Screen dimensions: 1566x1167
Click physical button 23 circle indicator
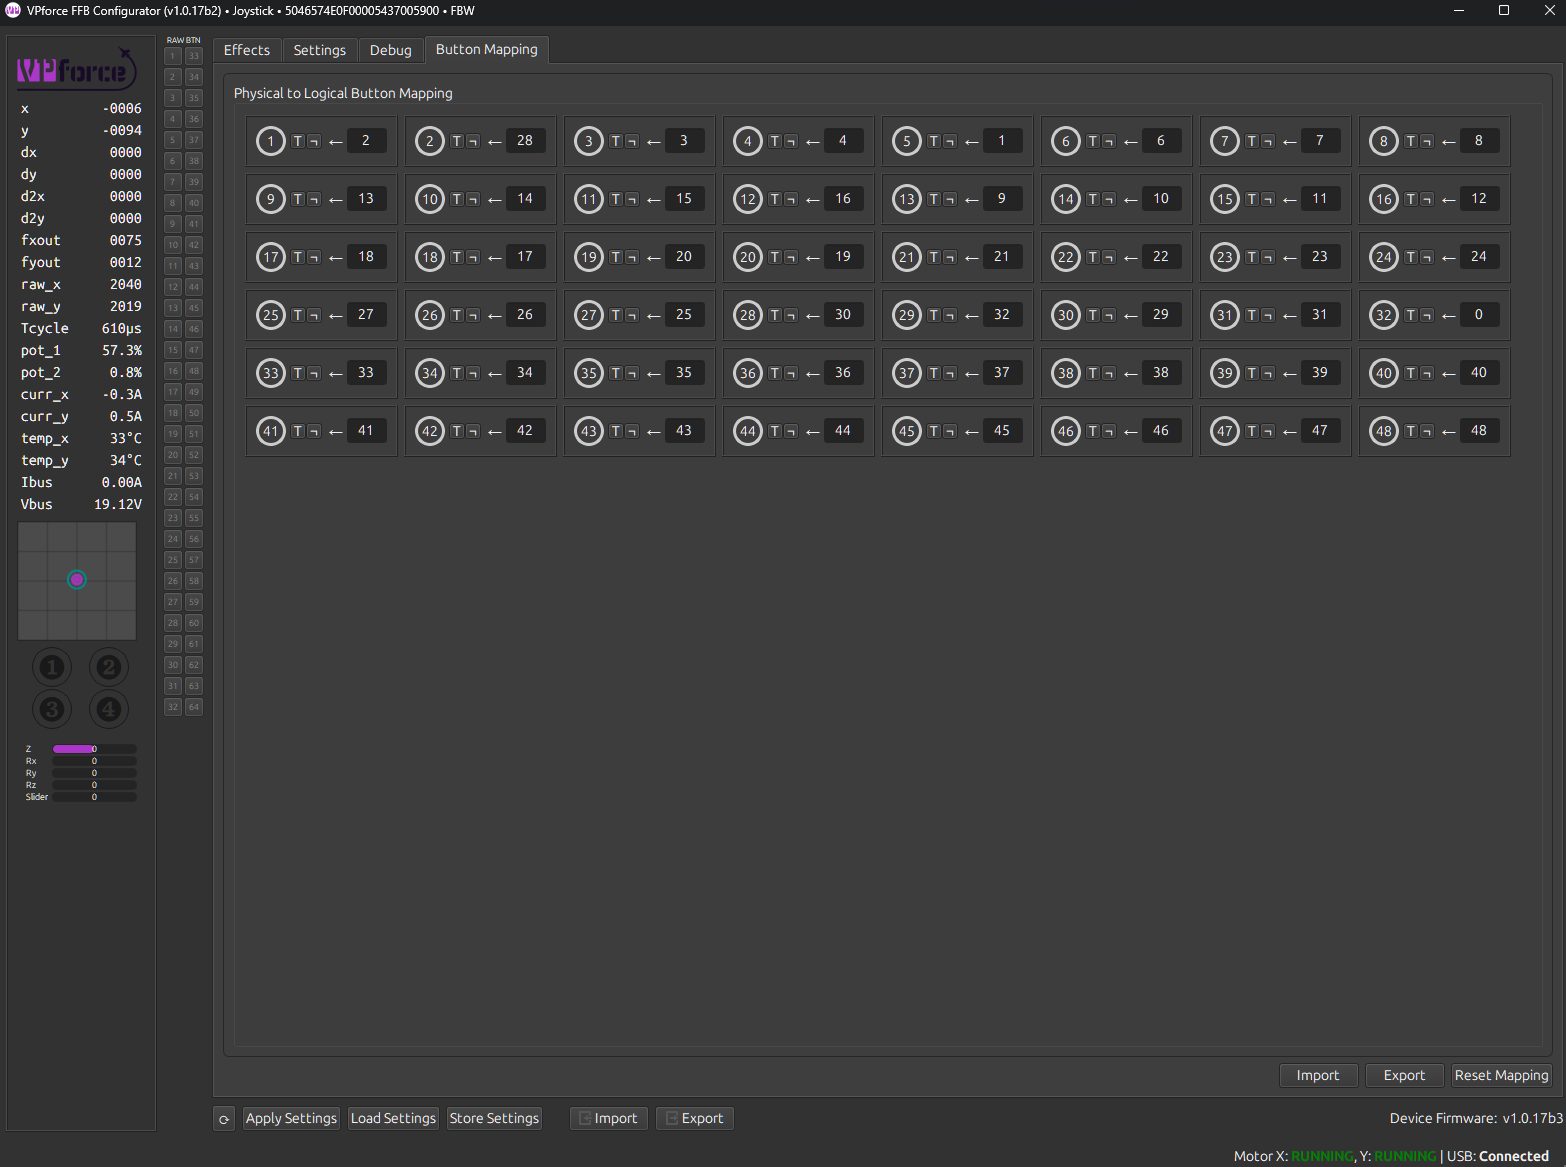pyautogui.click(x=1225, y=257)
